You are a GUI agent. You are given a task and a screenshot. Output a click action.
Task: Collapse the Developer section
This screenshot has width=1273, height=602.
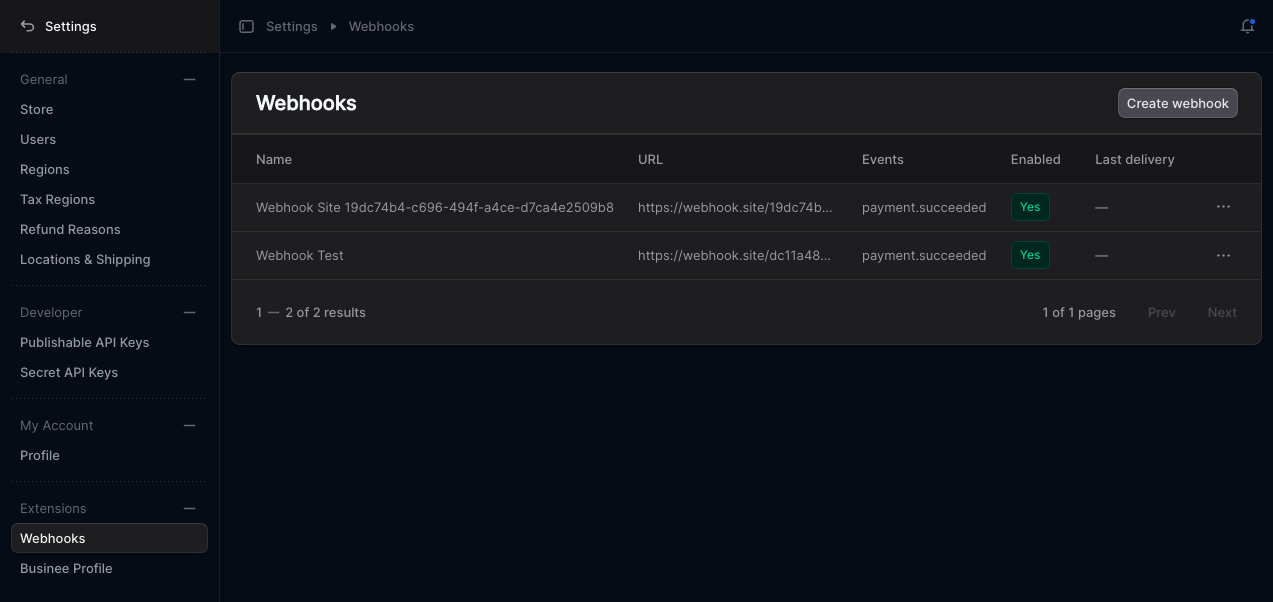189,312
